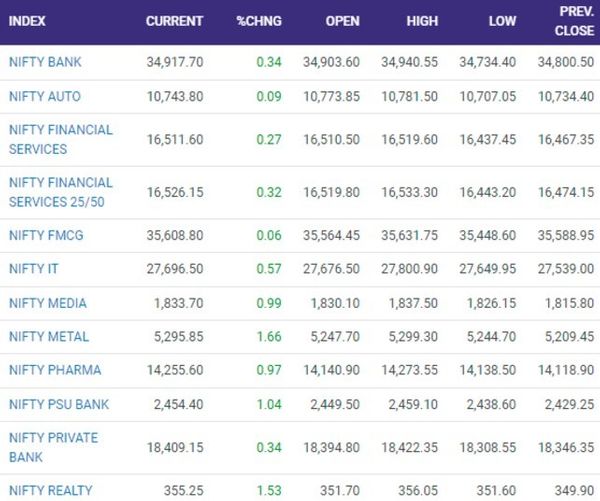Select NIFTY PSU BANK low 2,438.60
The height and width of the screenshot is (501, 600).
click(x=491, y=404)
